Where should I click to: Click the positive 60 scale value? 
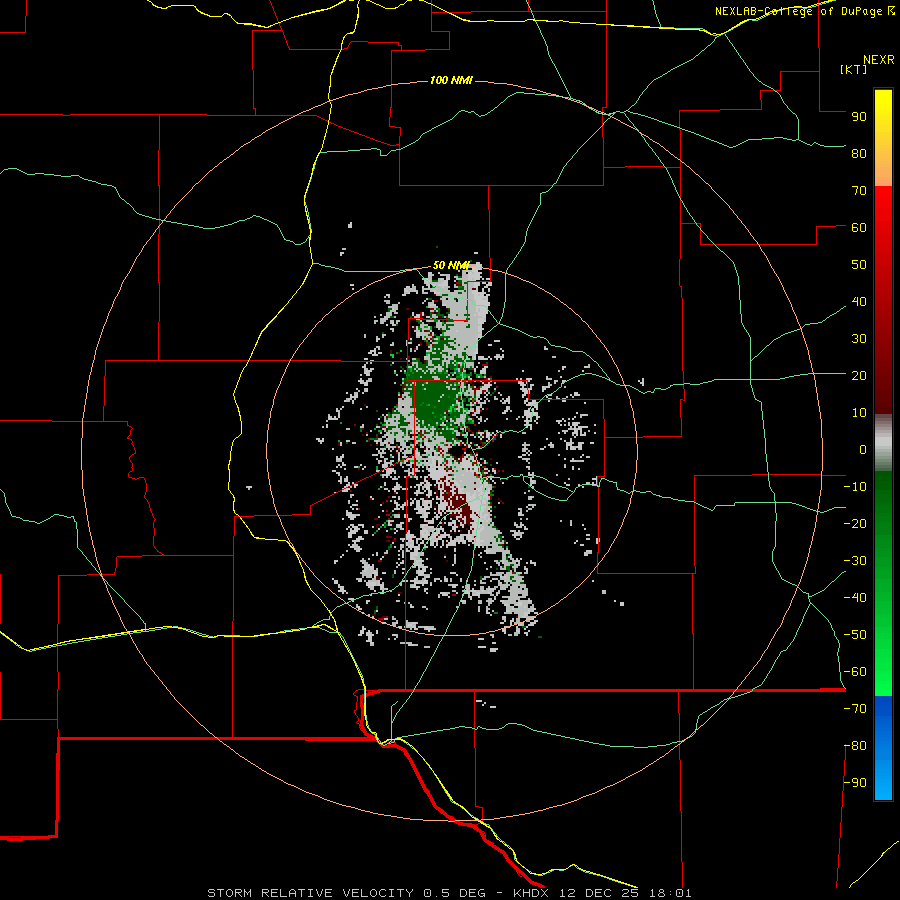tap(859, 228)
